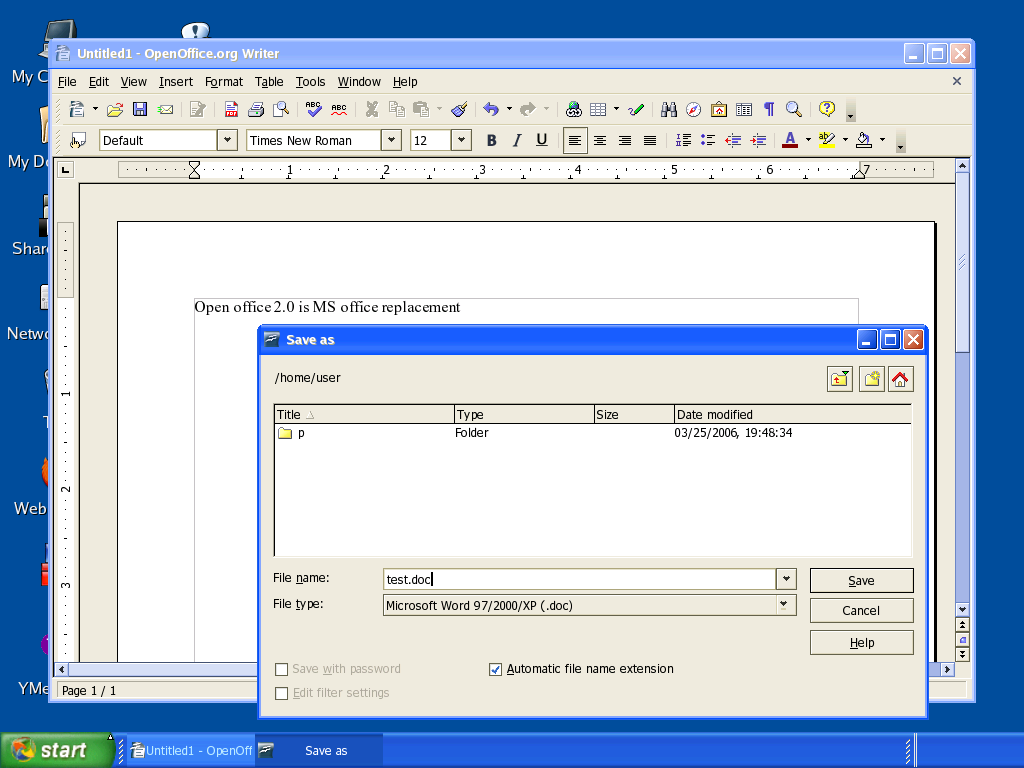Toggle Underline formatting button
This screenshot has width=1024, height=768.
[x=541, y=140]
